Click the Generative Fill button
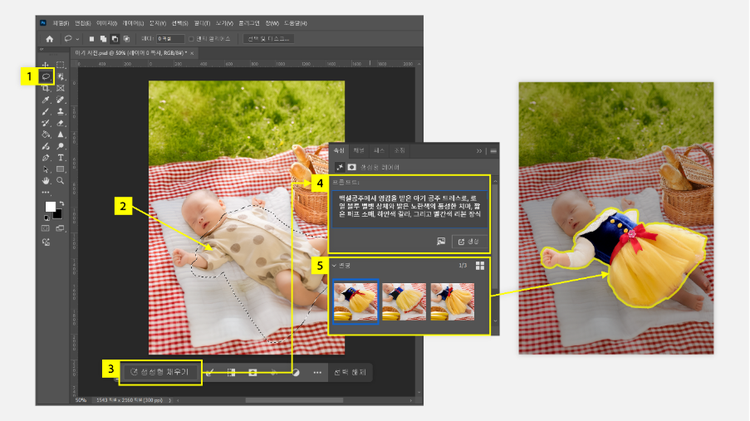The width and height of the screenshot is (750, 421). (x=160, y=372)
